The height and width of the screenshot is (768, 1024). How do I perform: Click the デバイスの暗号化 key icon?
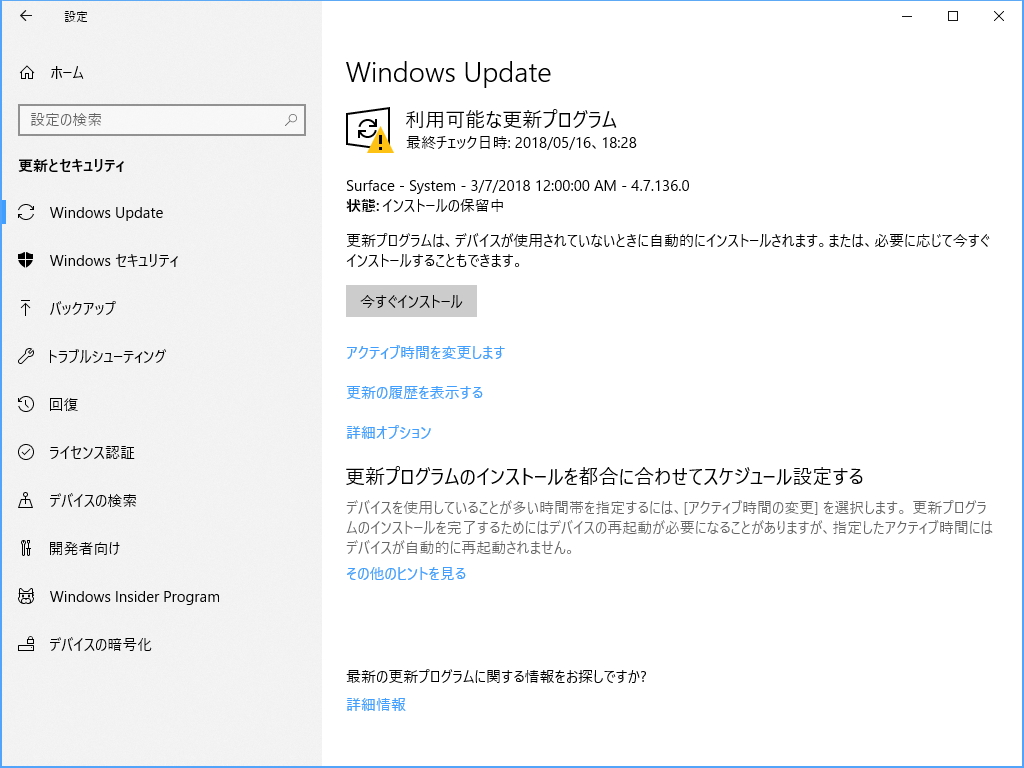27,644
